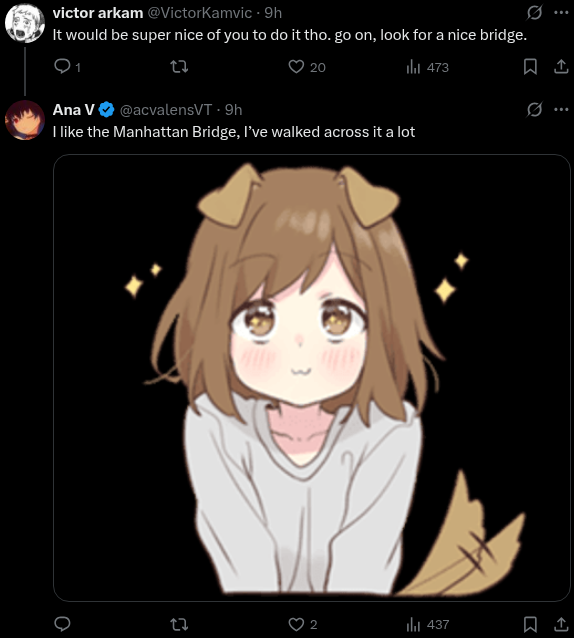Open Grok icon on victor arkam's tweet
The height and width of the screenshot is (638, 574).
click(x=534, y=13)
